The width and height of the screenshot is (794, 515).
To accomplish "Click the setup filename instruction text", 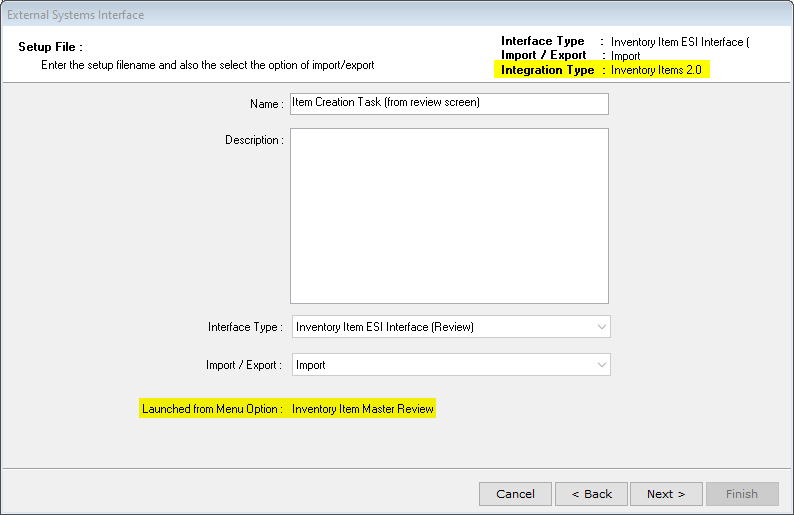I will (x=208, y=65).
